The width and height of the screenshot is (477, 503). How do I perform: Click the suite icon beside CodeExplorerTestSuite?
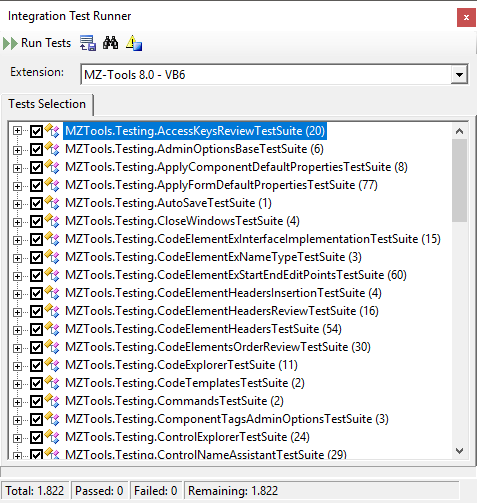click(52, 365)
